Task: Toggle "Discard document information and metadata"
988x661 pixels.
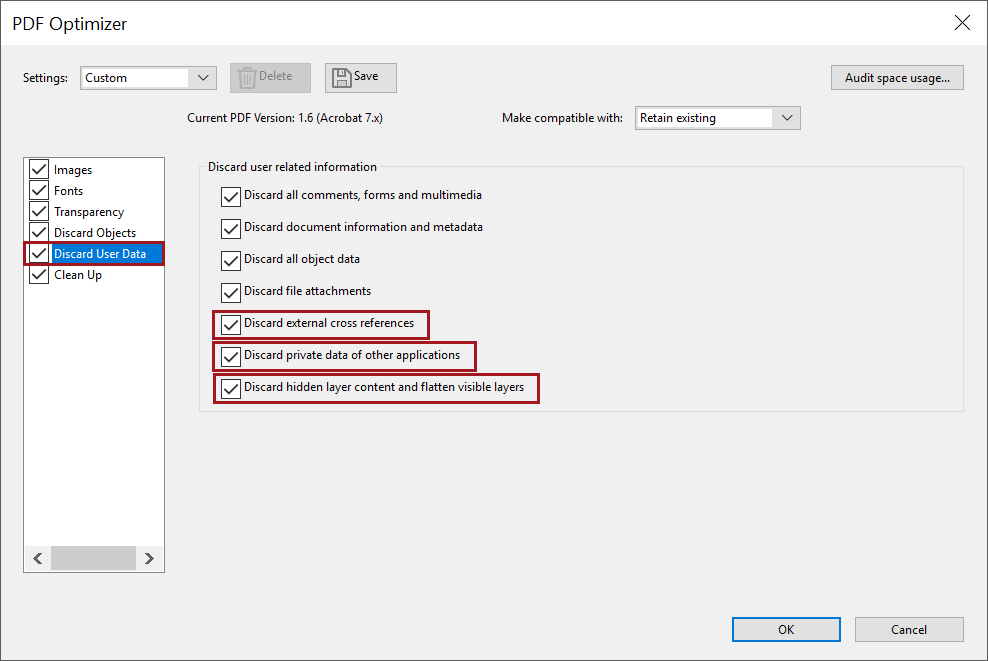Action: click(231, 228)
